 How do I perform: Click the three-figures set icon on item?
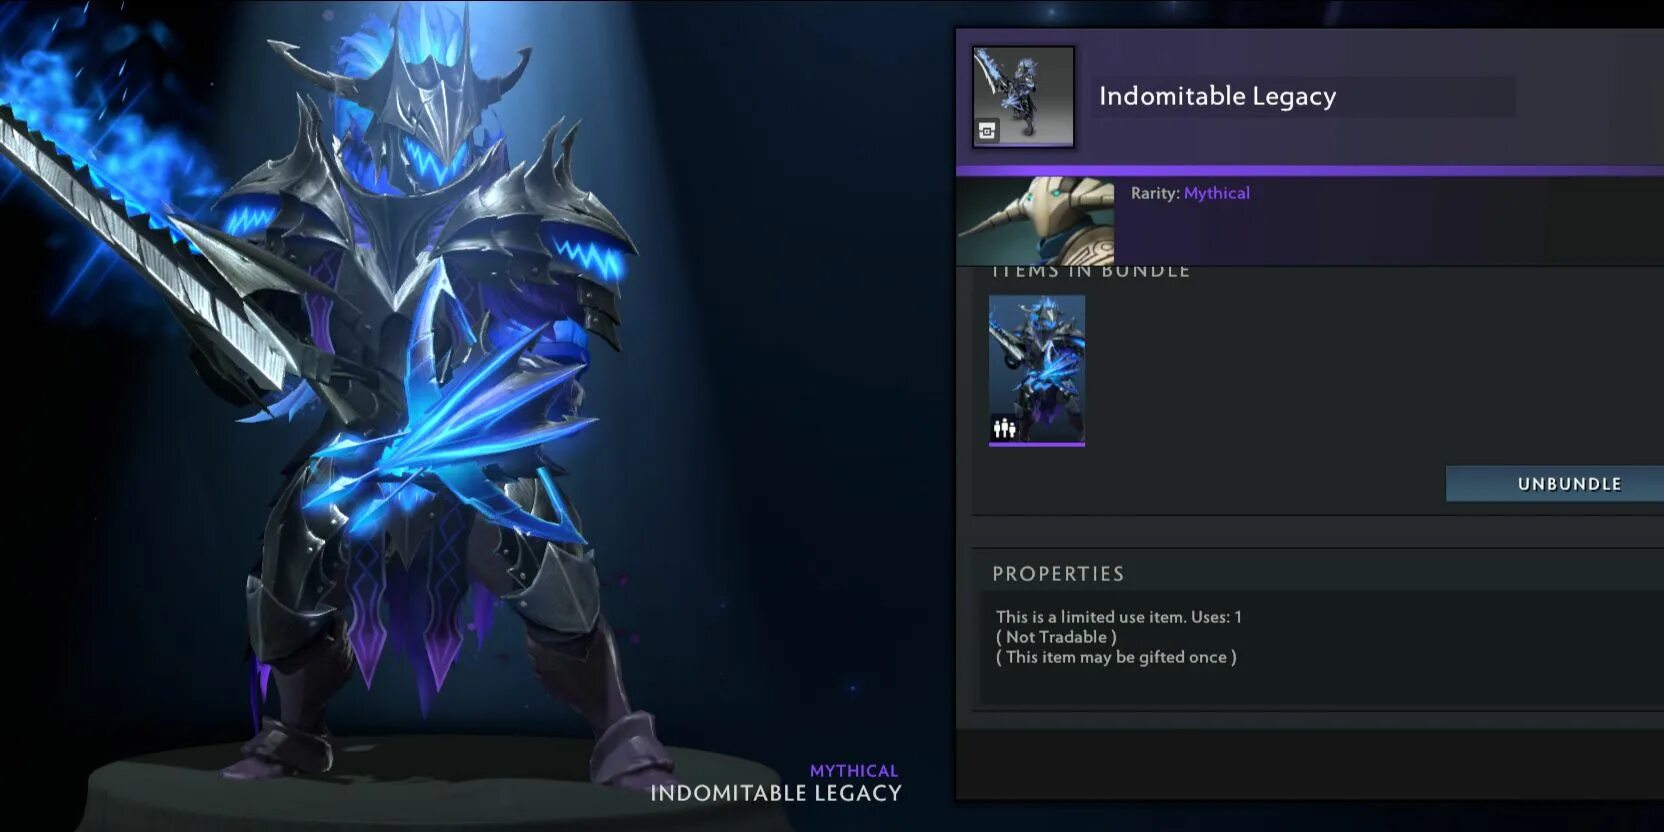1004,429
